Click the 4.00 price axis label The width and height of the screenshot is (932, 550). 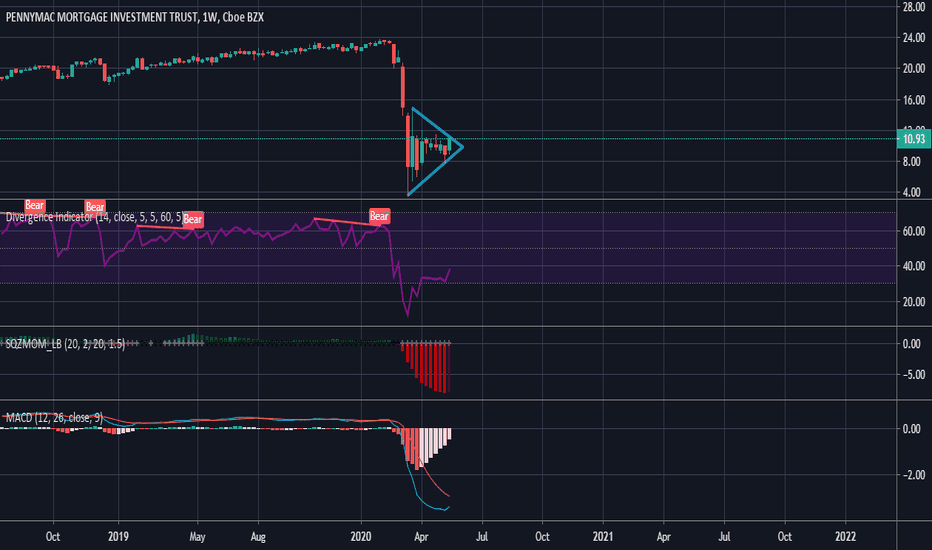[911, 193]
